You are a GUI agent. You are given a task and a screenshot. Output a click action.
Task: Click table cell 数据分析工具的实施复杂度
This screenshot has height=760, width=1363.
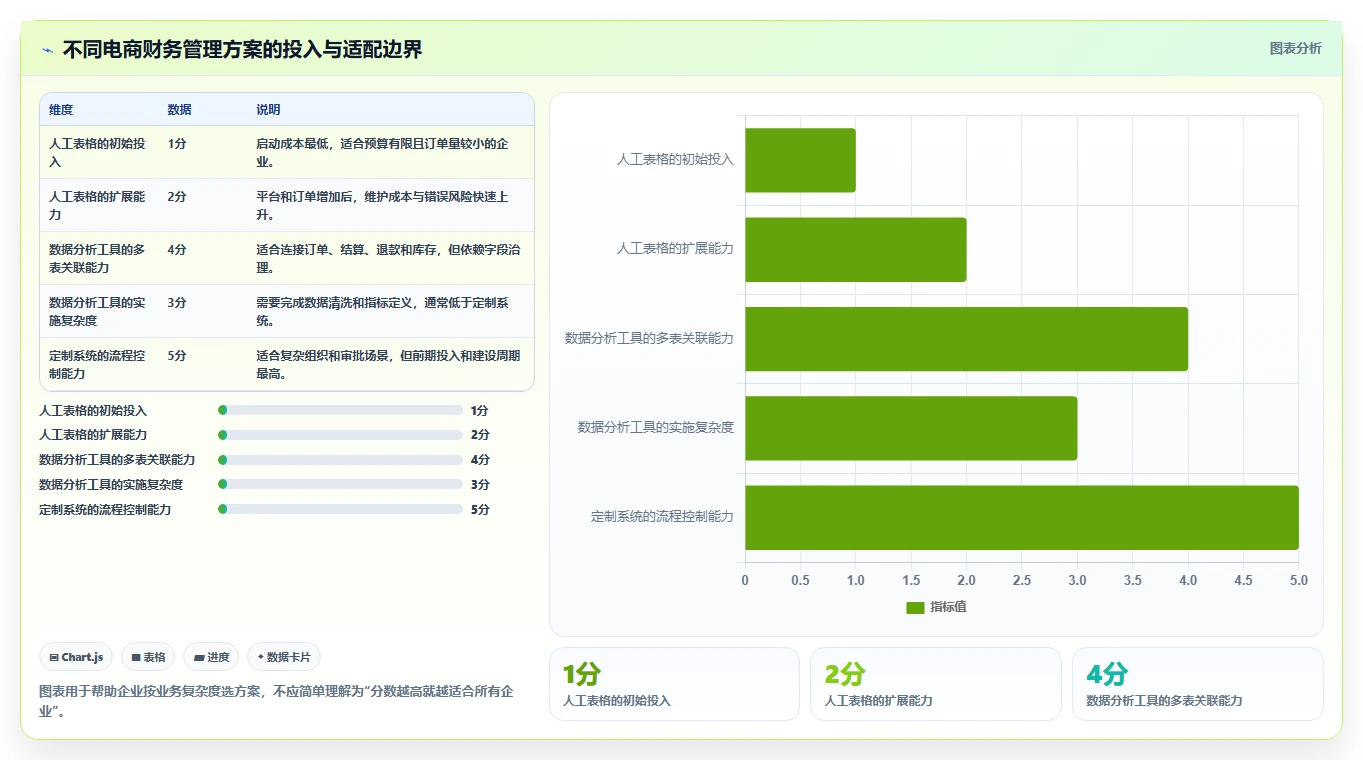click(x=97, y=312)
